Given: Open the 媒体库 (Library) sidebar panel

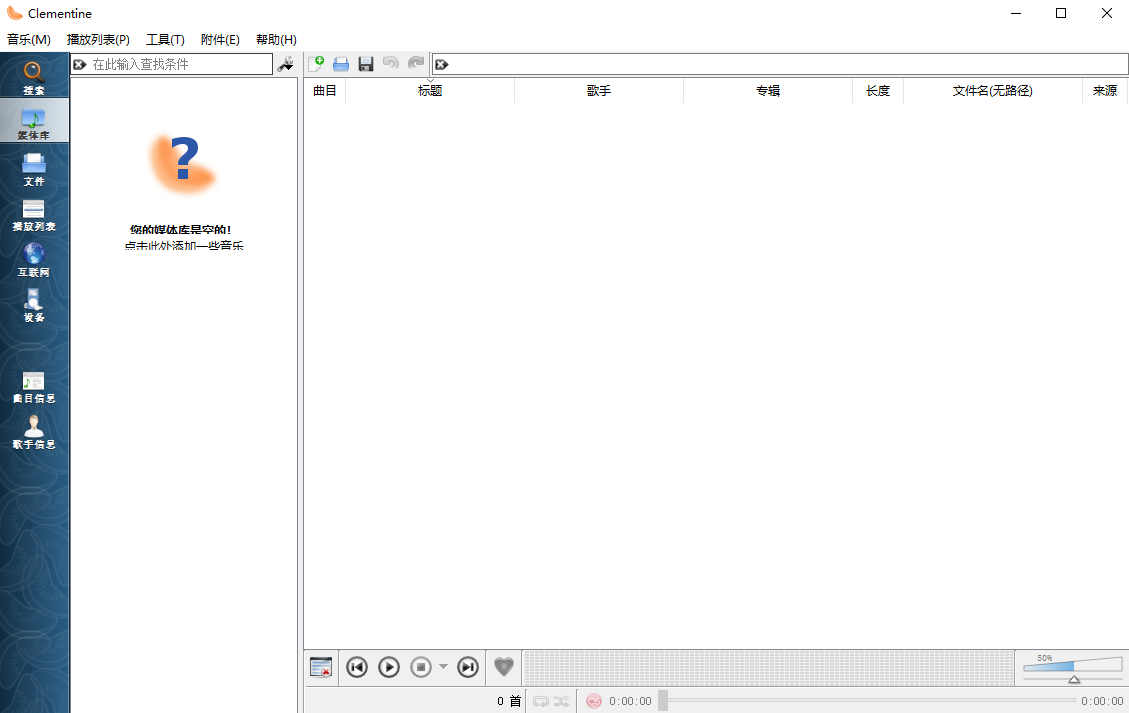Looking at the screenshot, I should pyautogui.click(x=34, y=120).
